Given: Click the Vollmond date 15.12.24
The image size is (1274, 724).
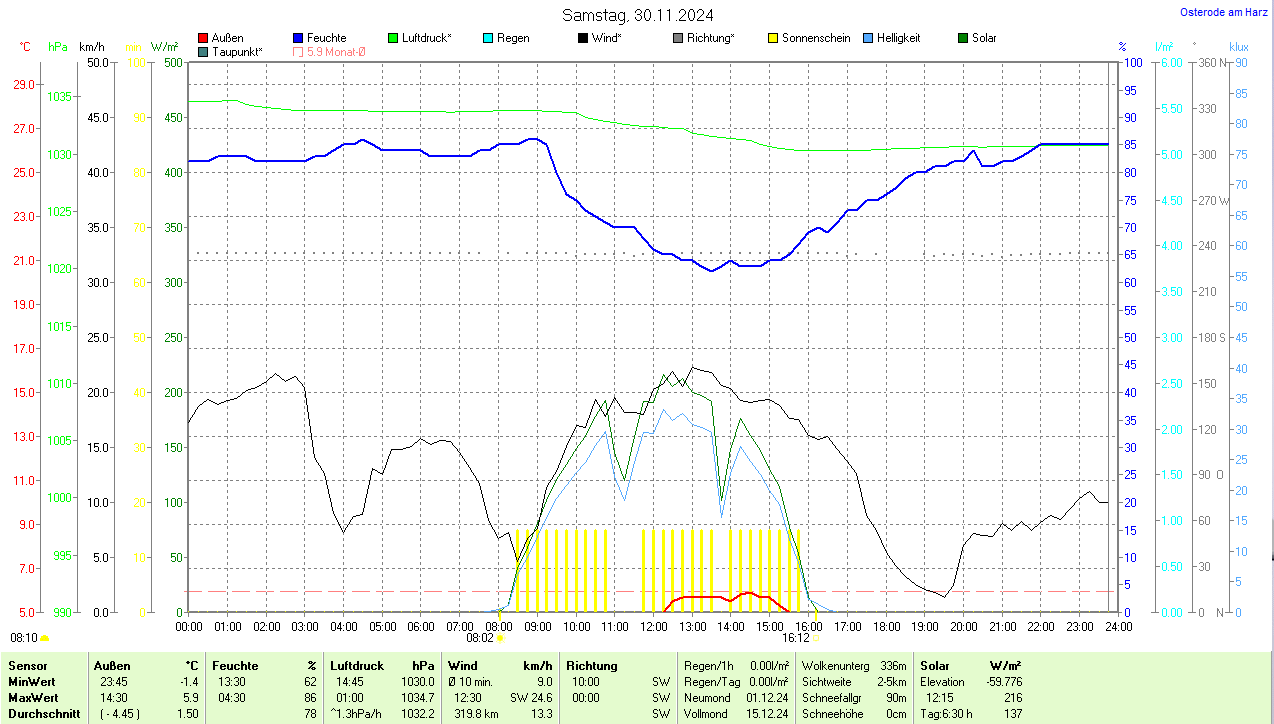Looking at the screenshot, I should point(766,714).
